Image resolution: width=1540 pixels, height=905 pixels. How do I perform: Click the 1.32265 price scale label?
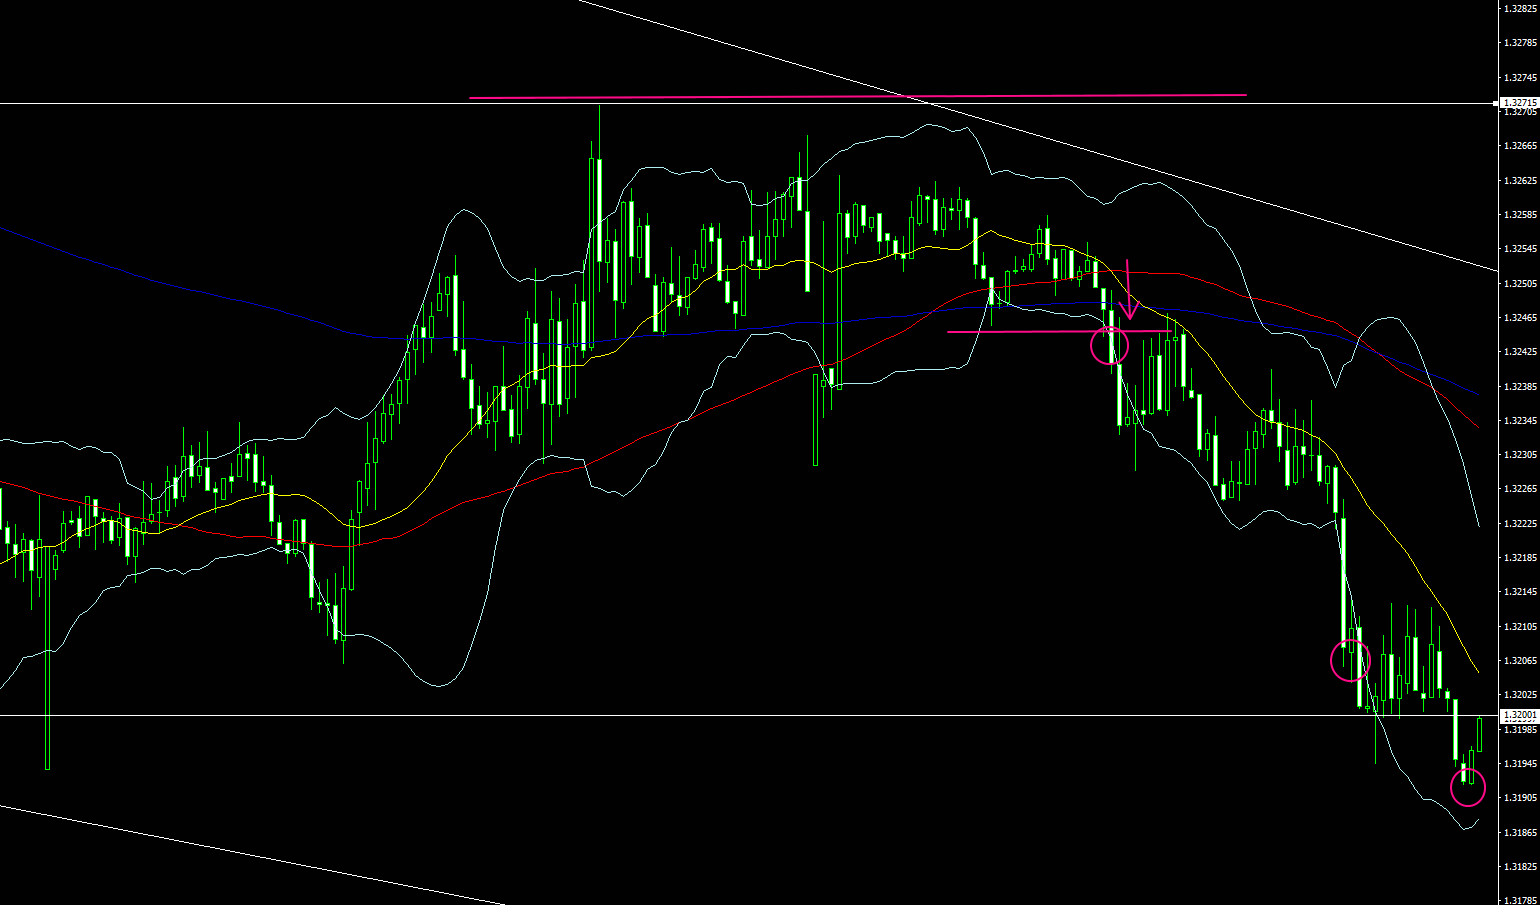tap(1520, 489)
